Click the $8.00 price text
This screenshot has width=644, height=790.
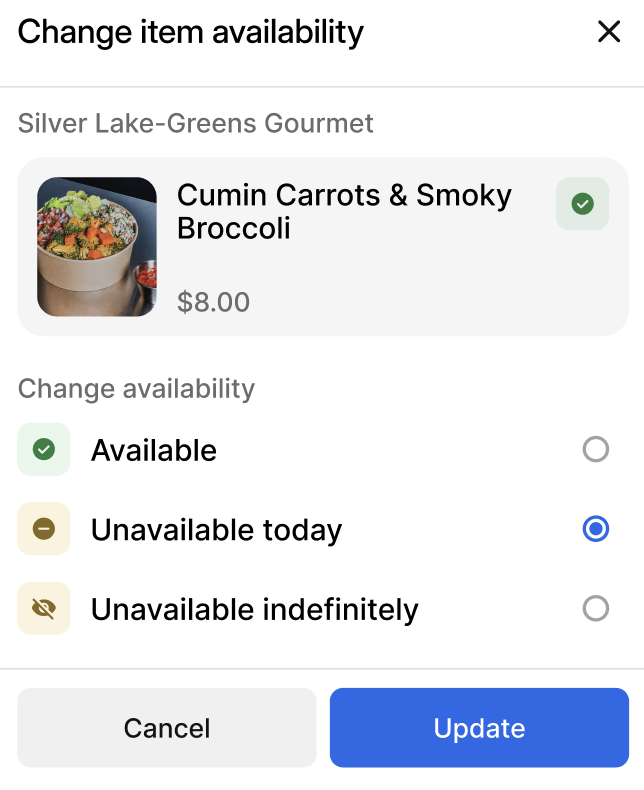click(x=213, y=302)
